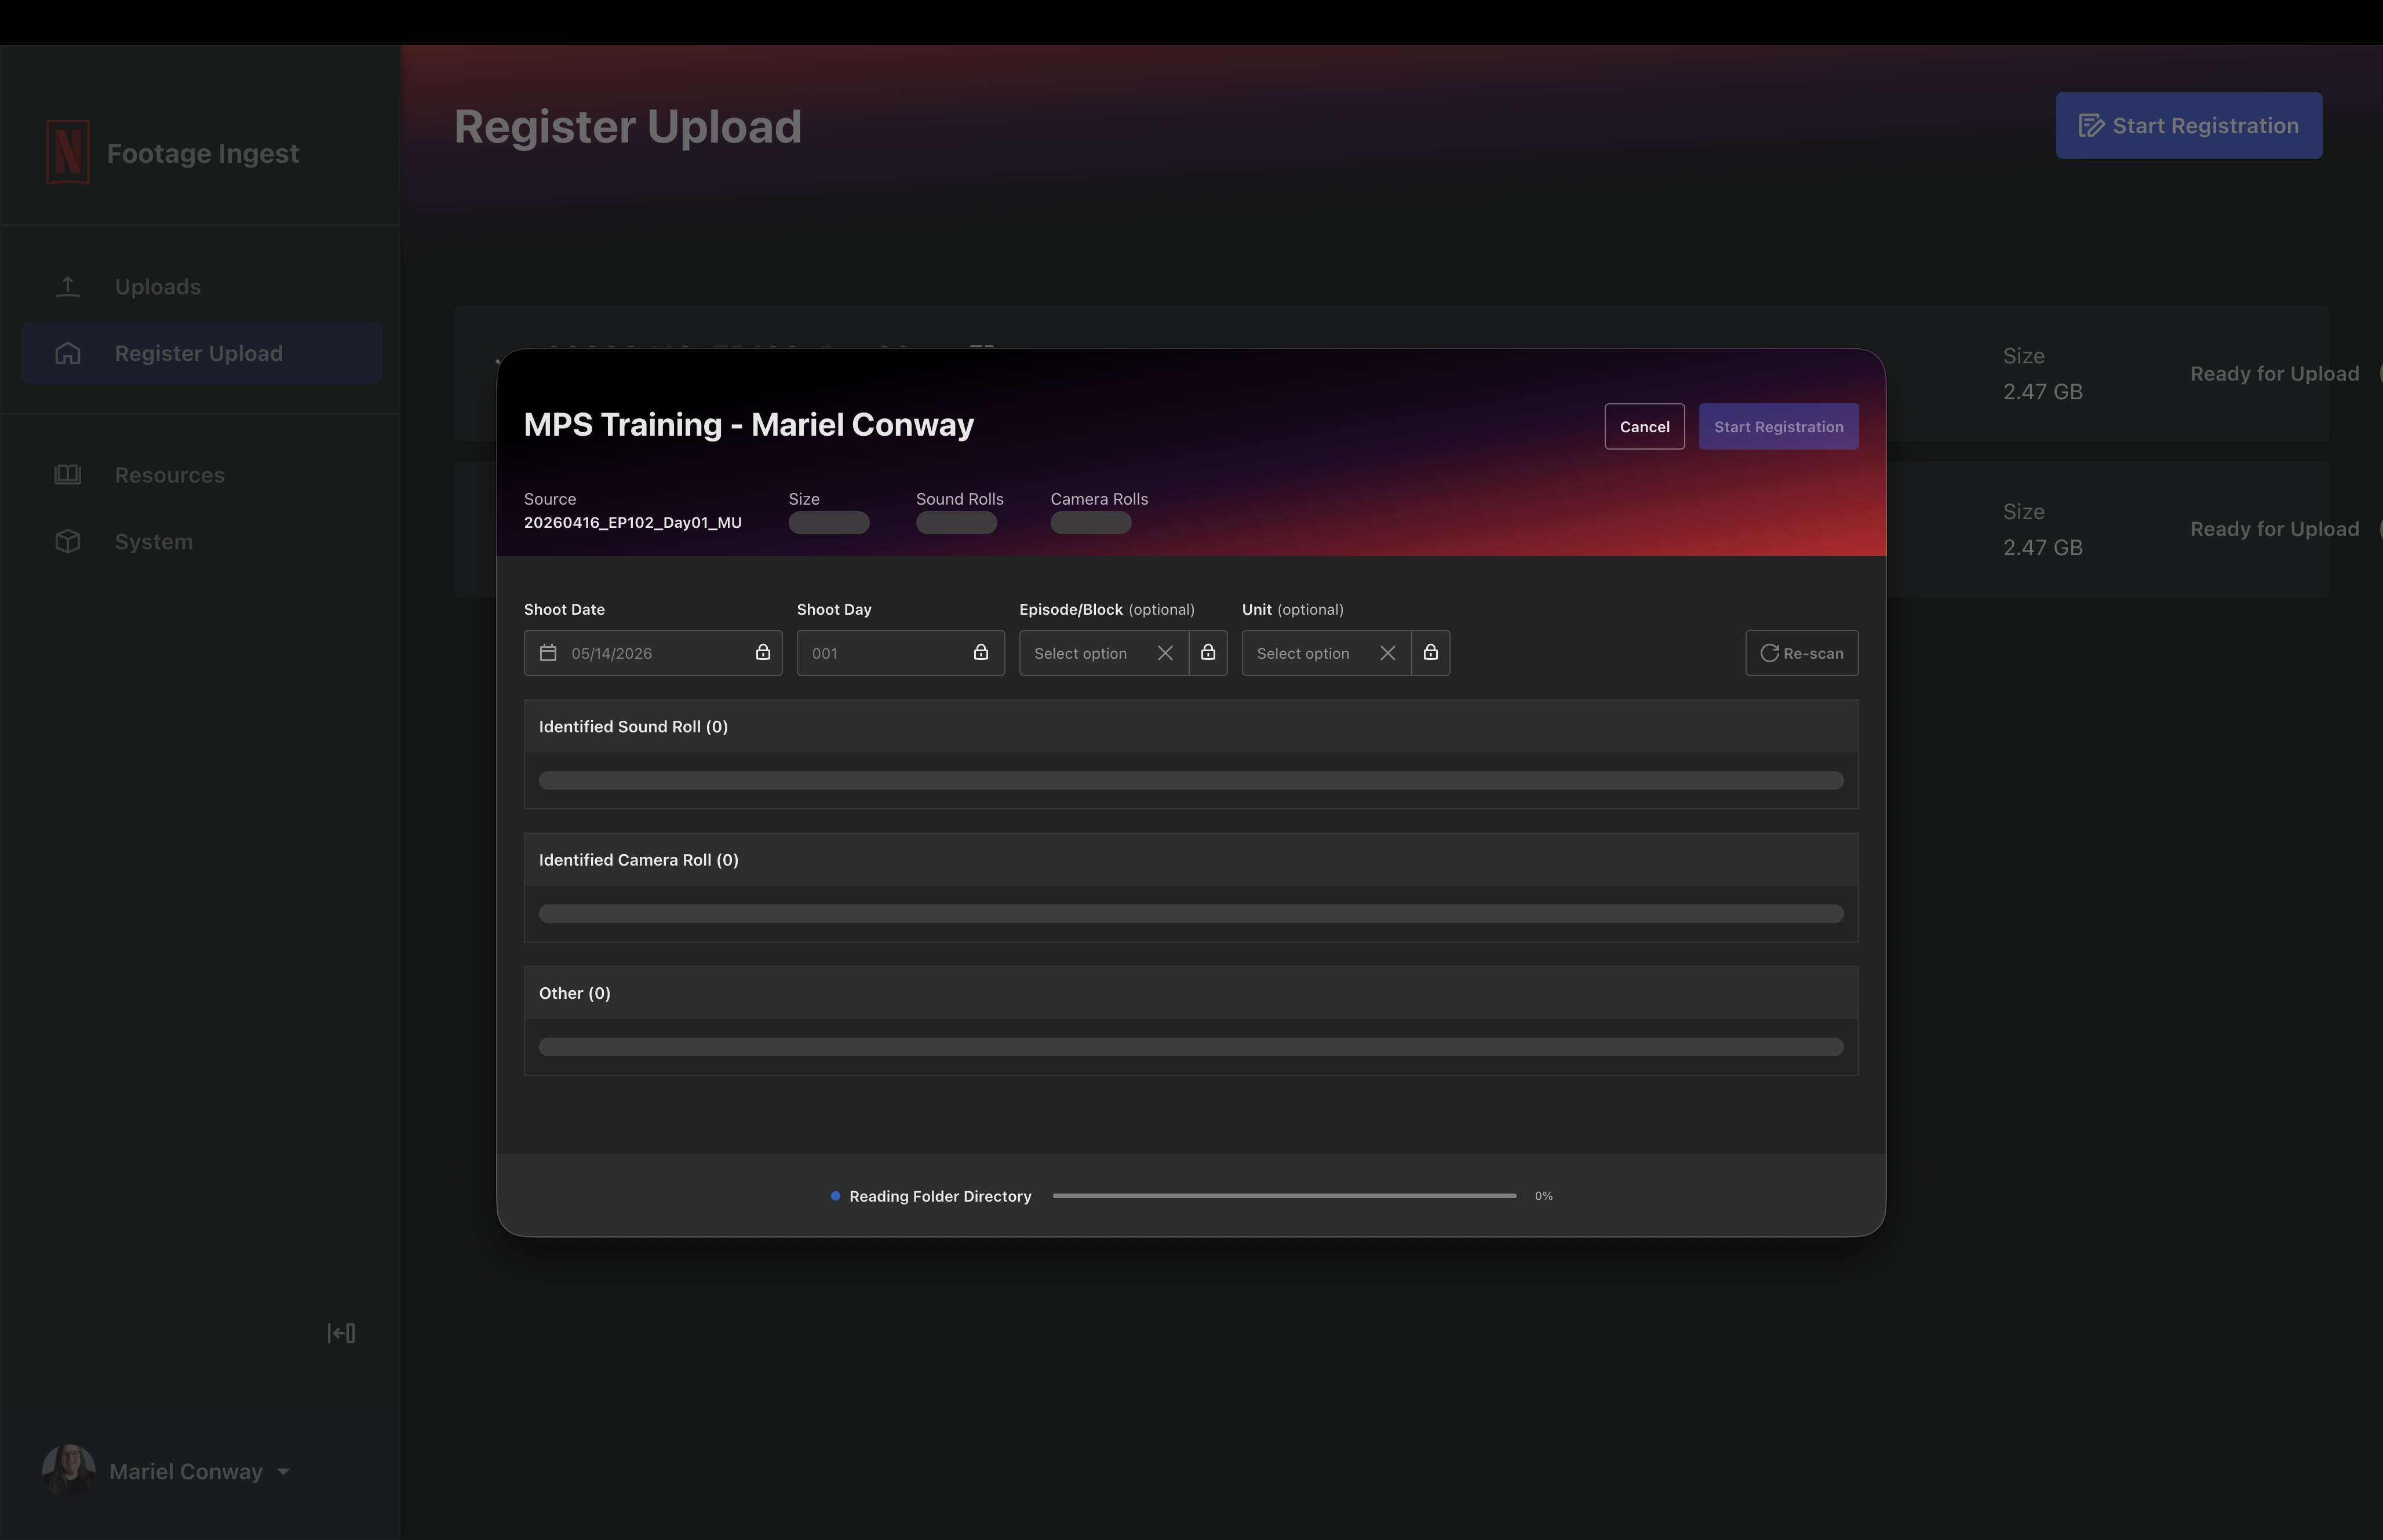Screen dimensions: 2383x1540
Task: Click the 0% progress value
Action: 1544,1196
